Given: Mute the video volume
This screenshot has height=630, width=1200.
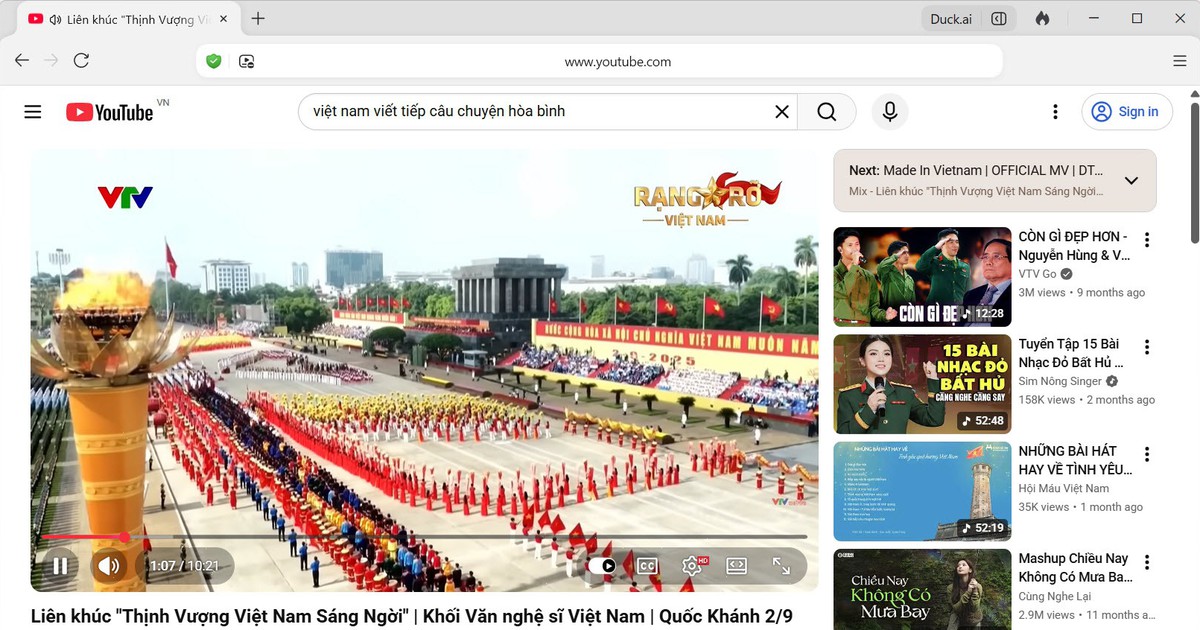Looking at the screenshot, I should 109,566.
